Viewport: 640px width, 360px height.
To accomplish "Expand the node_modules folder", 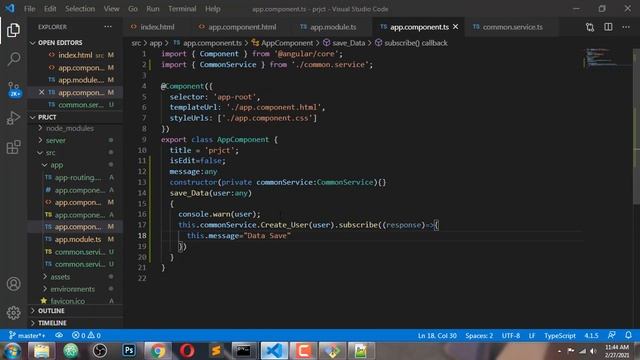I will 76,128.
